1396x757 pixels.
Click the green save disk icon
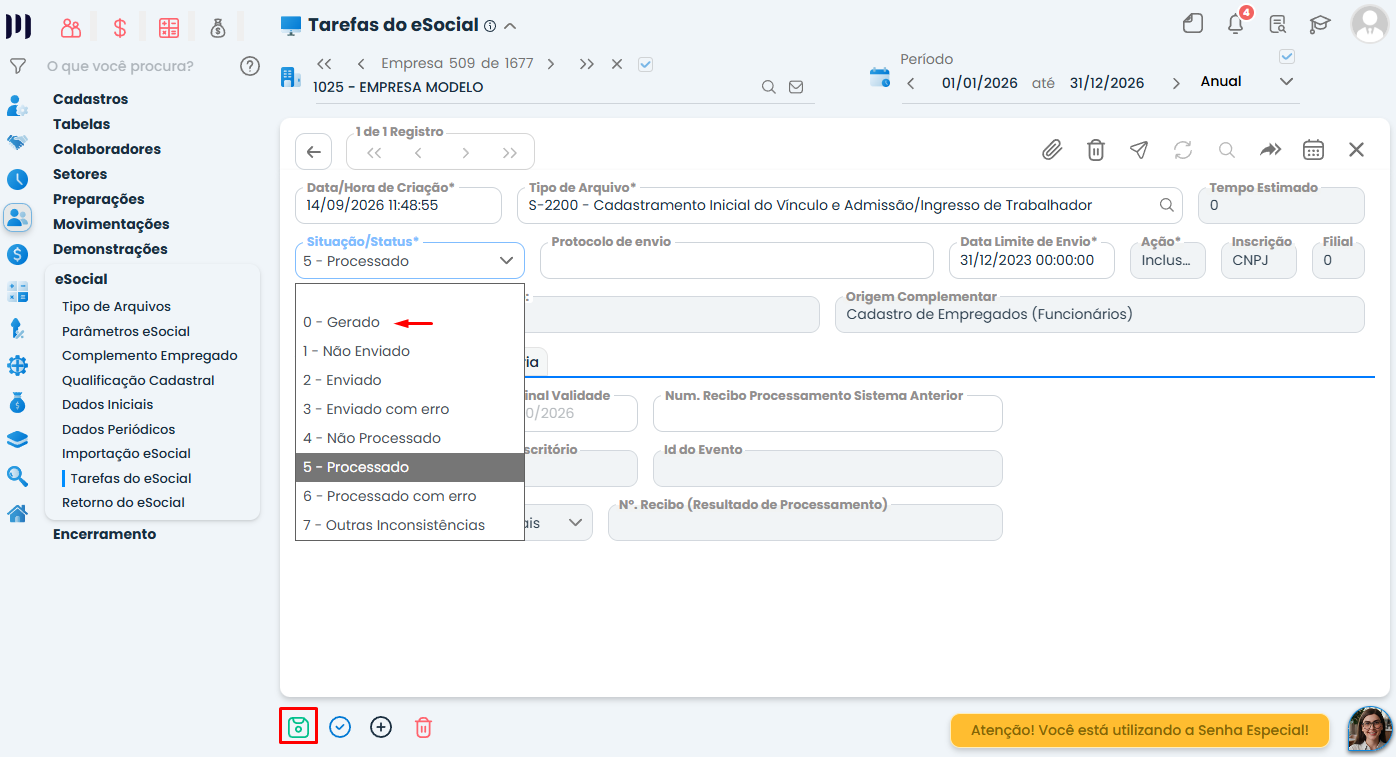pyautogui.click(x=298, y=727)
